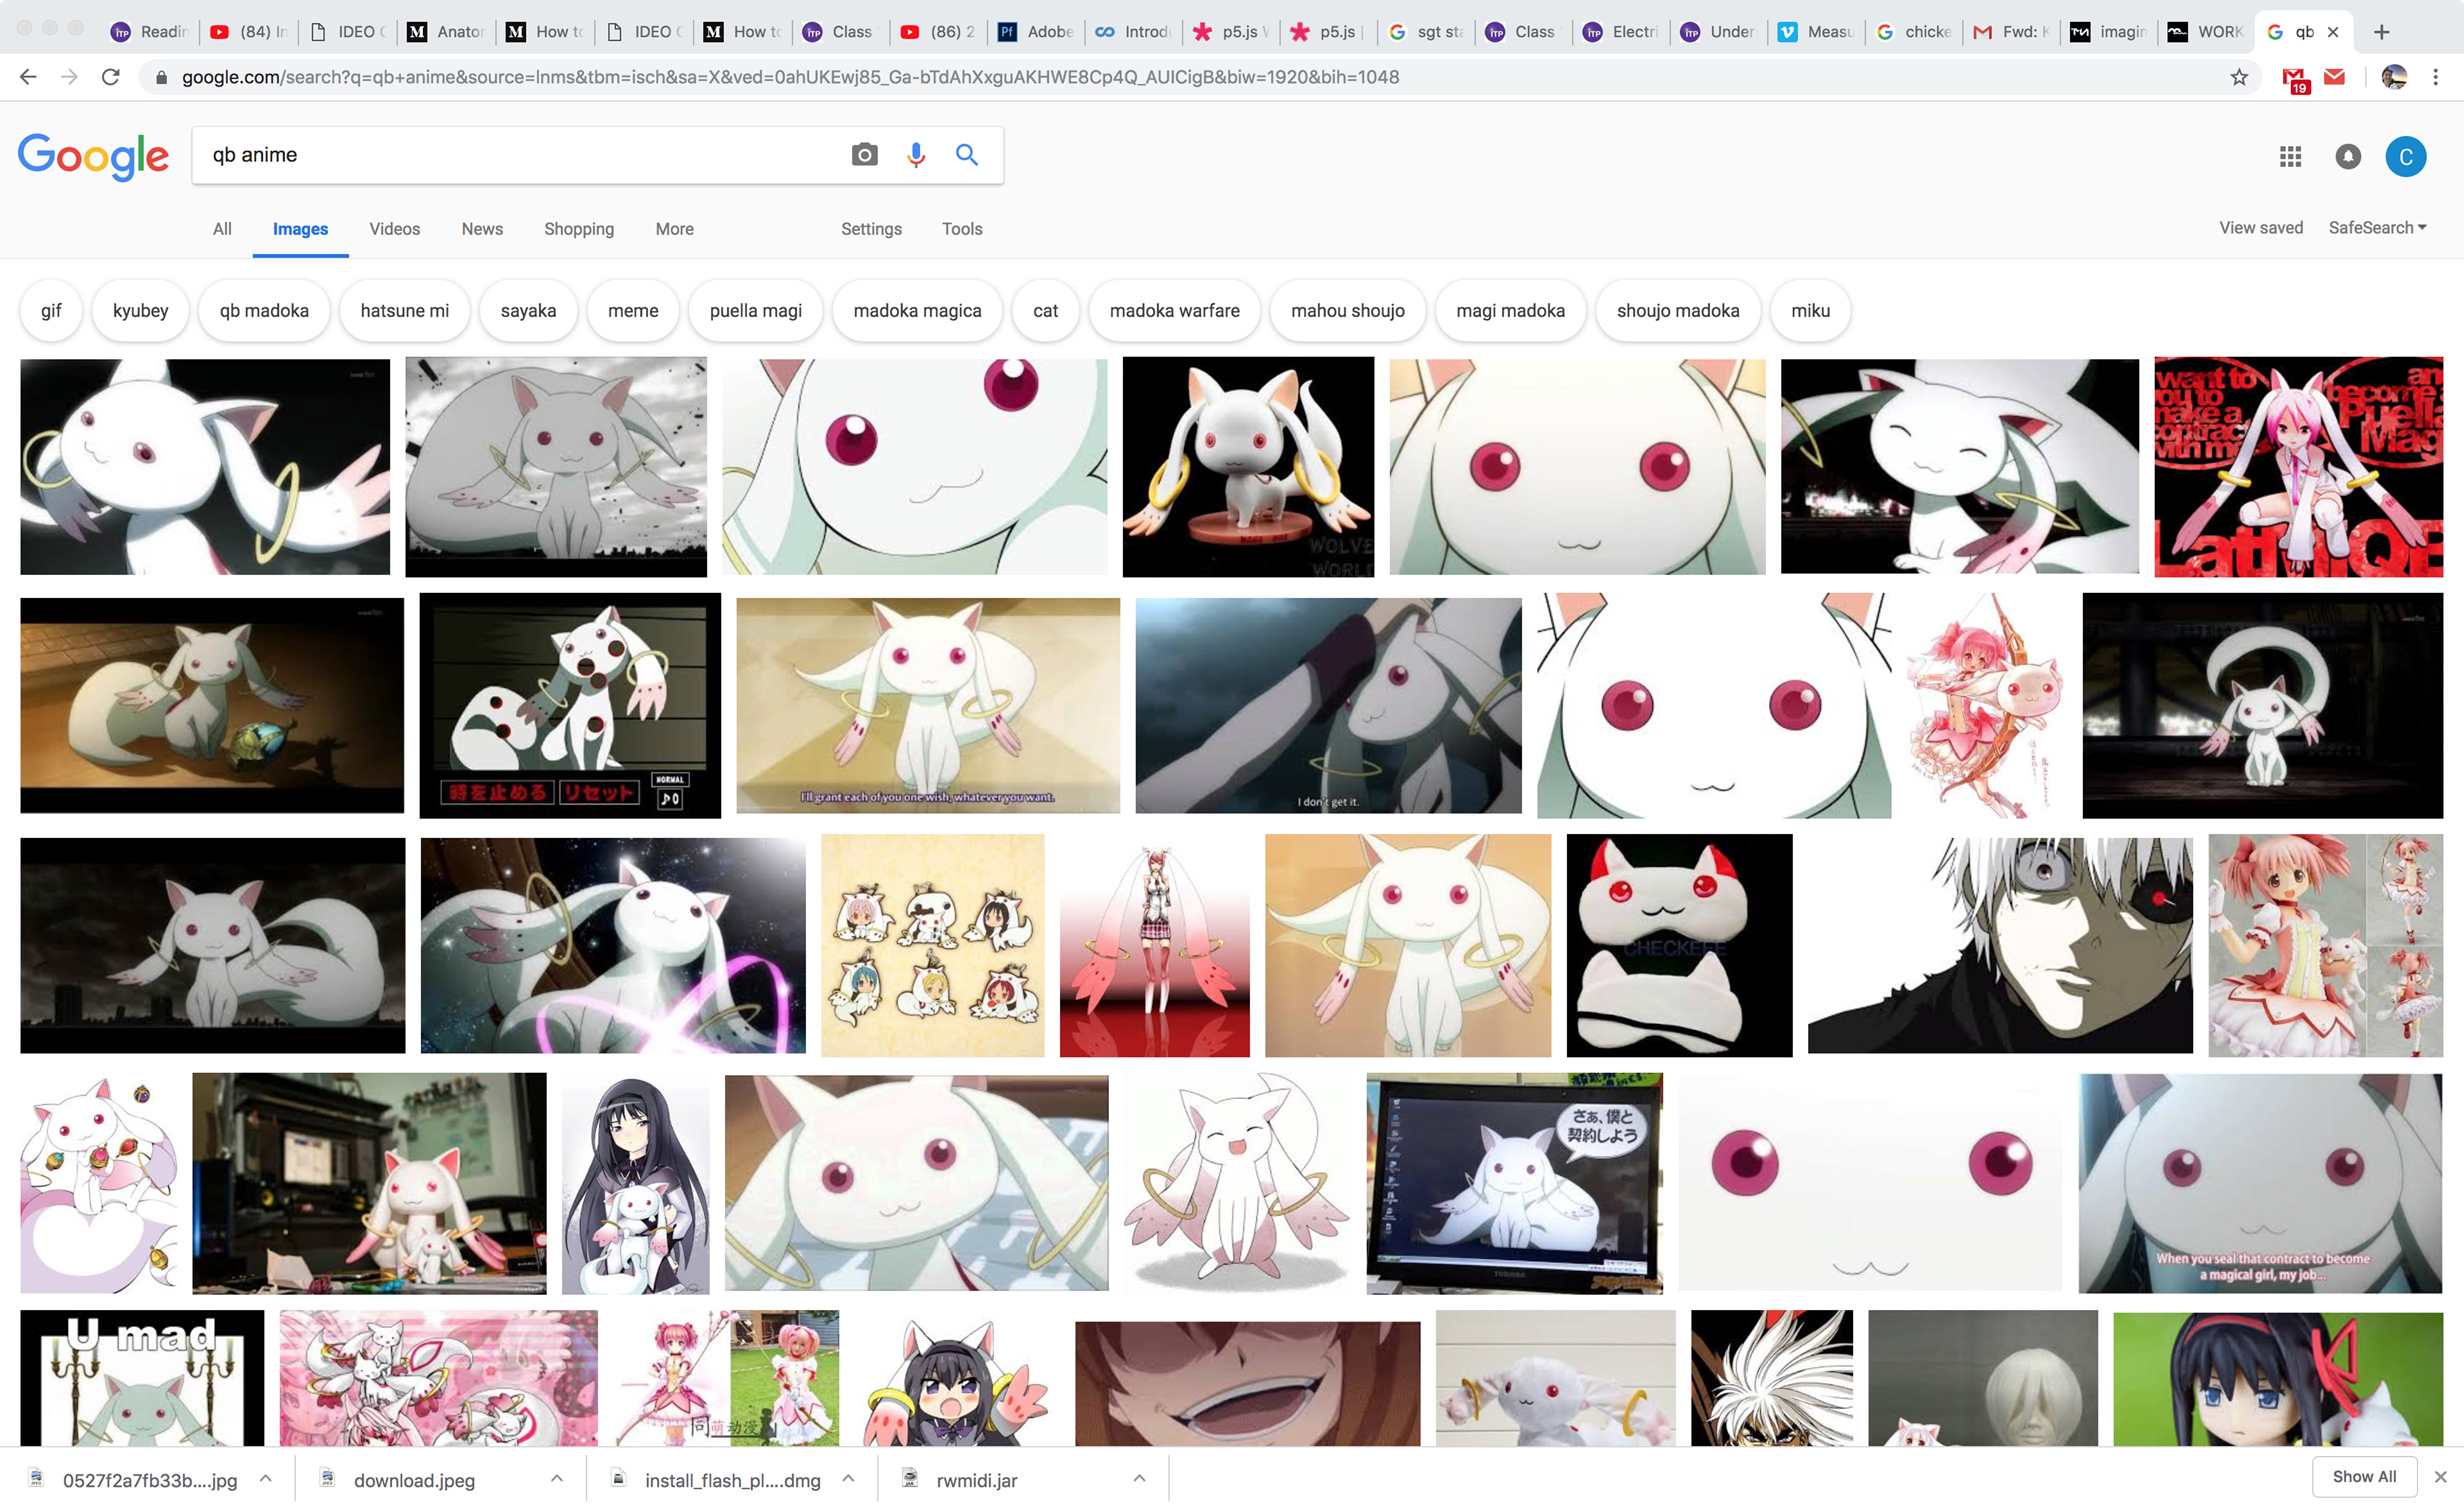
Task: Open the Google apps grid icon
Action: (2290, 157)
